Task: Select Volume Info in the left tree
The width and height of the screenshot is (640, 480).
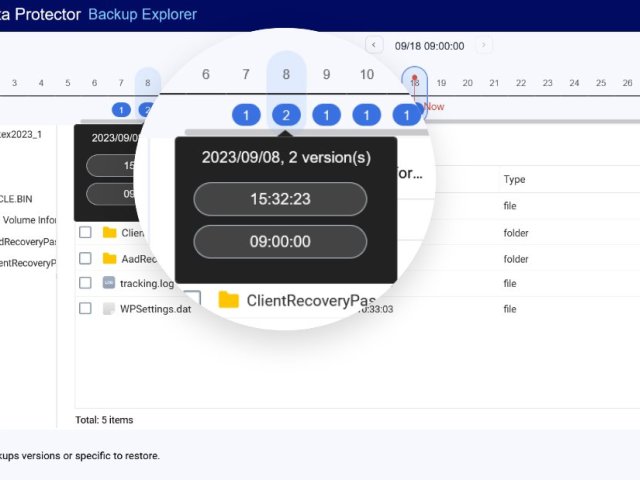Action: click(29, 220)
